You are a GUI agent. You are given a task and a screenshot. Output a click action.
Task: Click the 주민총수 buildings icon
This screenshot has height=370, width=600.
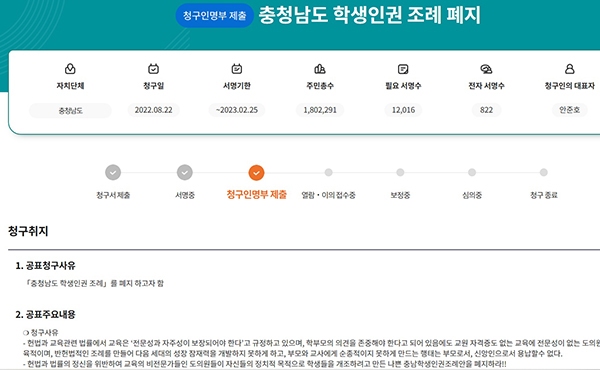coord(320,69)
